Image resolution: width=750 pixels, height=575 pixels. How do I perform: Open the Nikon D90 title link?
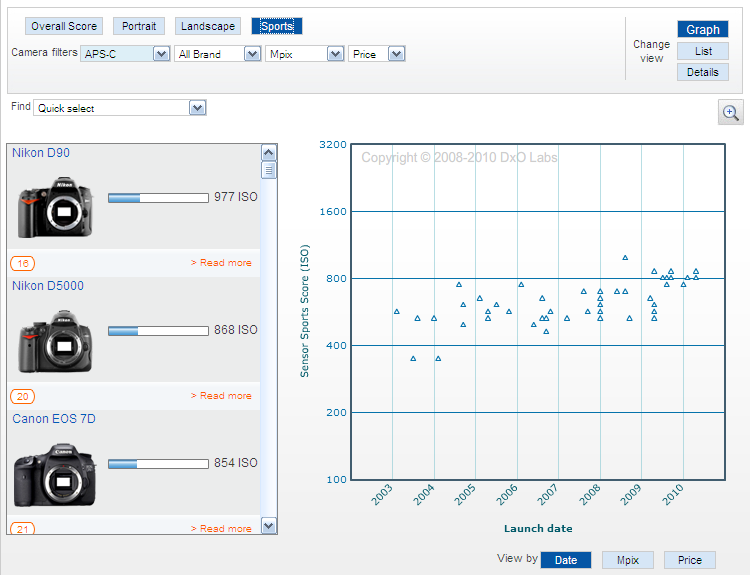click(x=41, y=153)
